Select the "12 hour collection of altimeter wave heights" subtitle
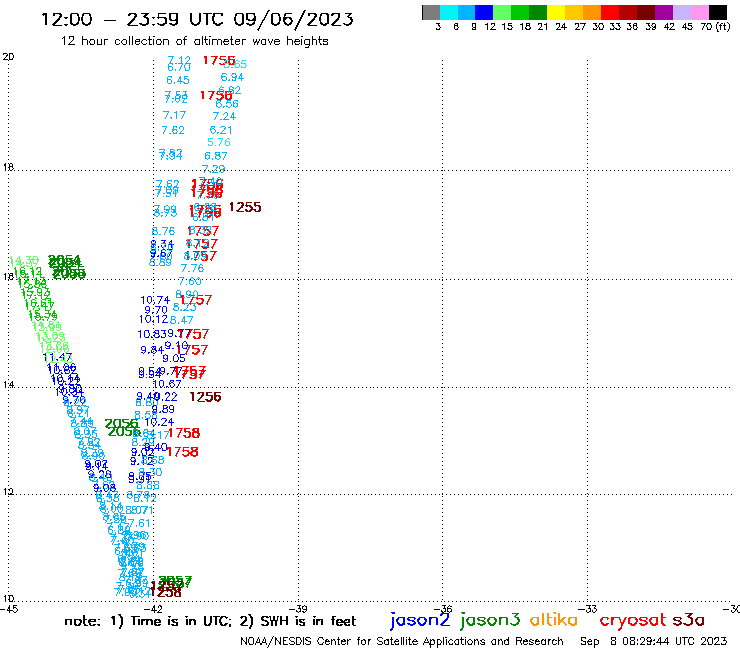 click(x=194, y=41)
